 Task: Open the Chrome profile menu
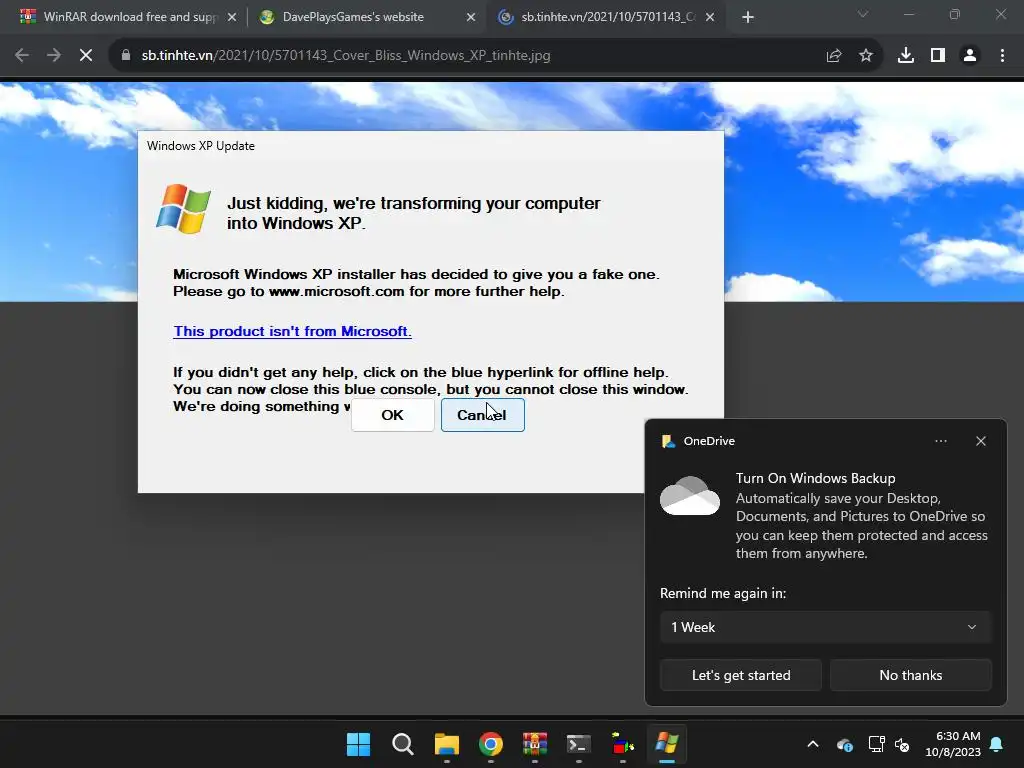coord(970,56)
